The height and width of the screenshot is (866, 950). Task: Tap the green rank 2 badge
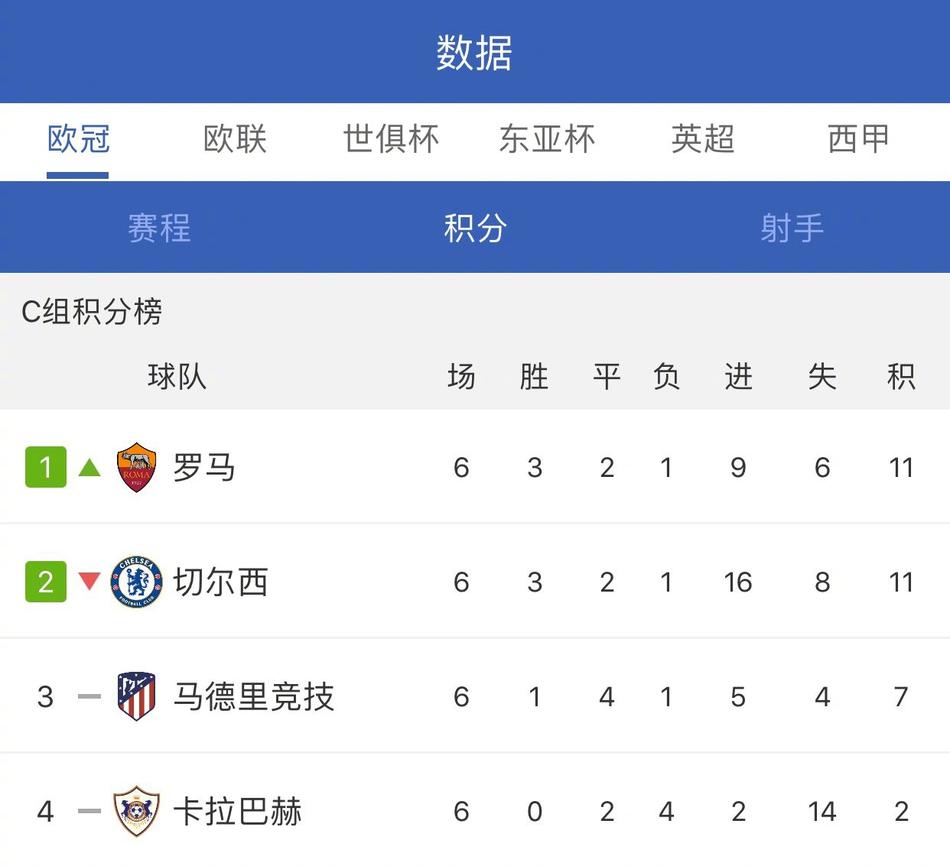coord(45,581)
